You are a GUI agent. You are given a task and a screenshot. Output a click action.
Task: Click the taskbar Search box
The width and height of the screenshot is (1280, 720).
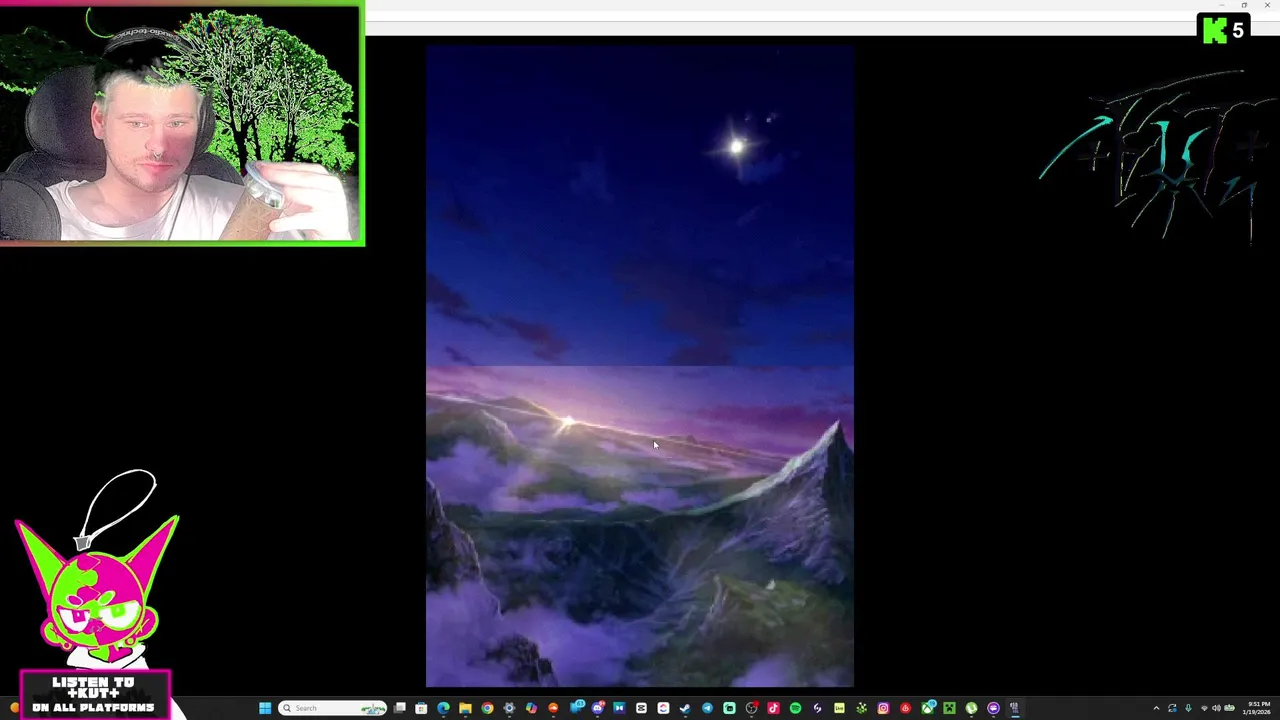[x=332, y=708]
